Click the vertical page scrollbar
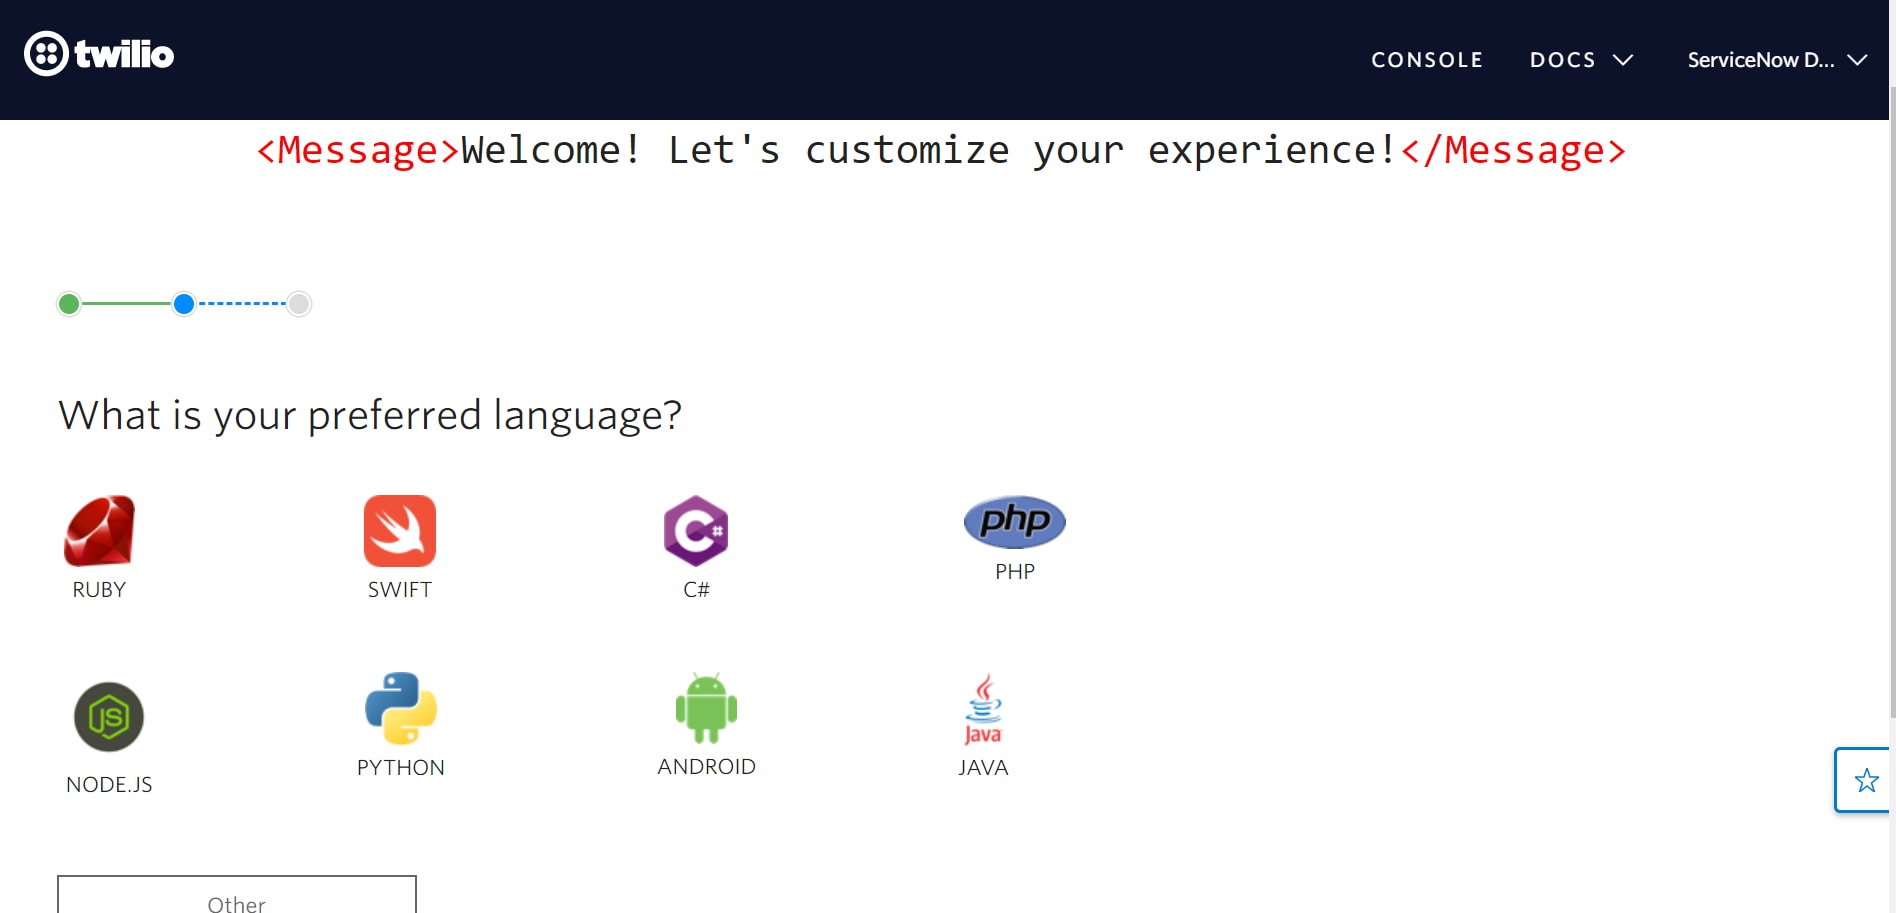 click(x=1892, y=400)
